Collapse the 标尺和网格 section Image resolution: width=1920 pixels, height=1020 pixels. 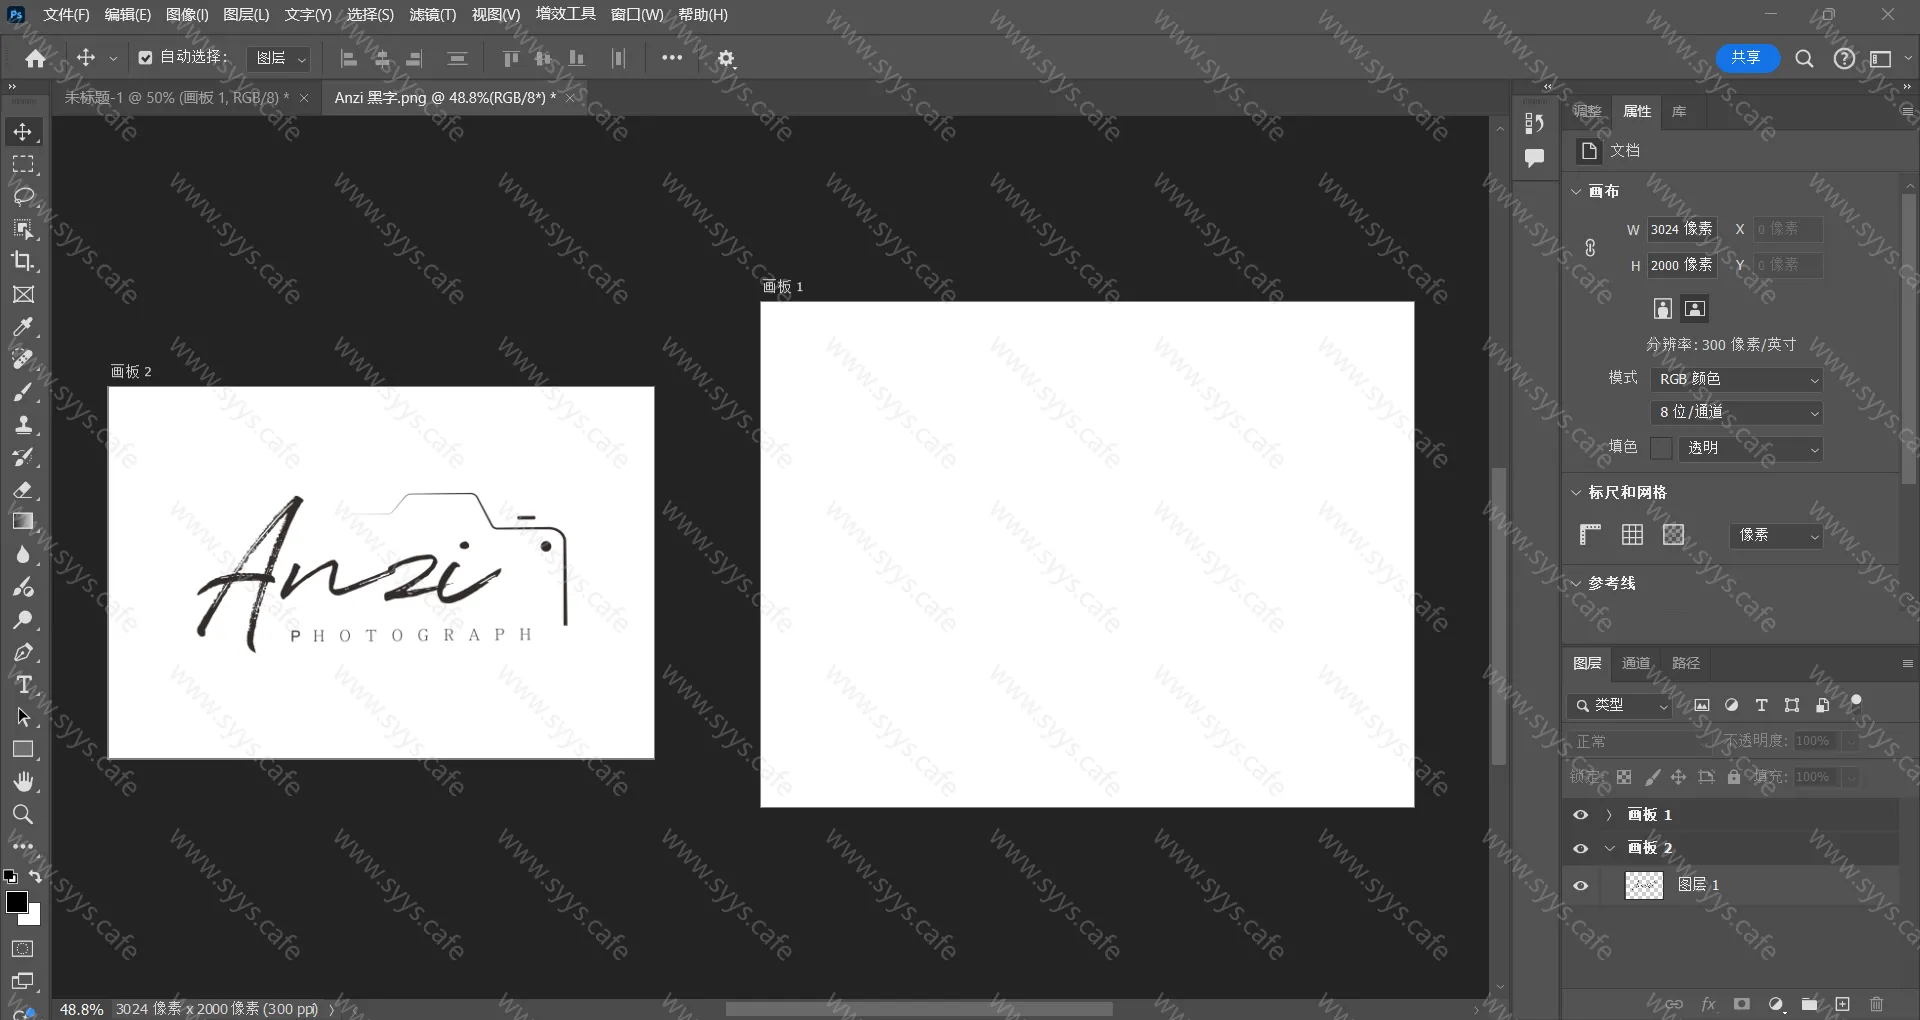click(1576, 492)
